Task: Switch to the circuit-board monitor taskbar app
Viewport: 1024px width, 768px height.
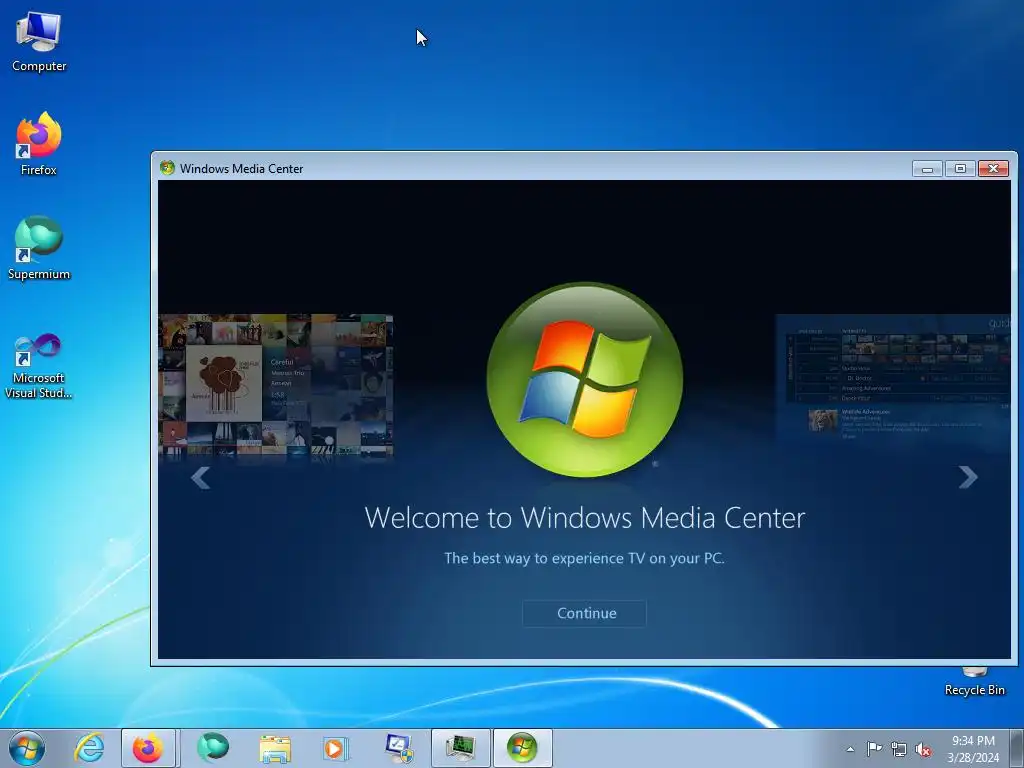Action: click(x=460, y=748)
